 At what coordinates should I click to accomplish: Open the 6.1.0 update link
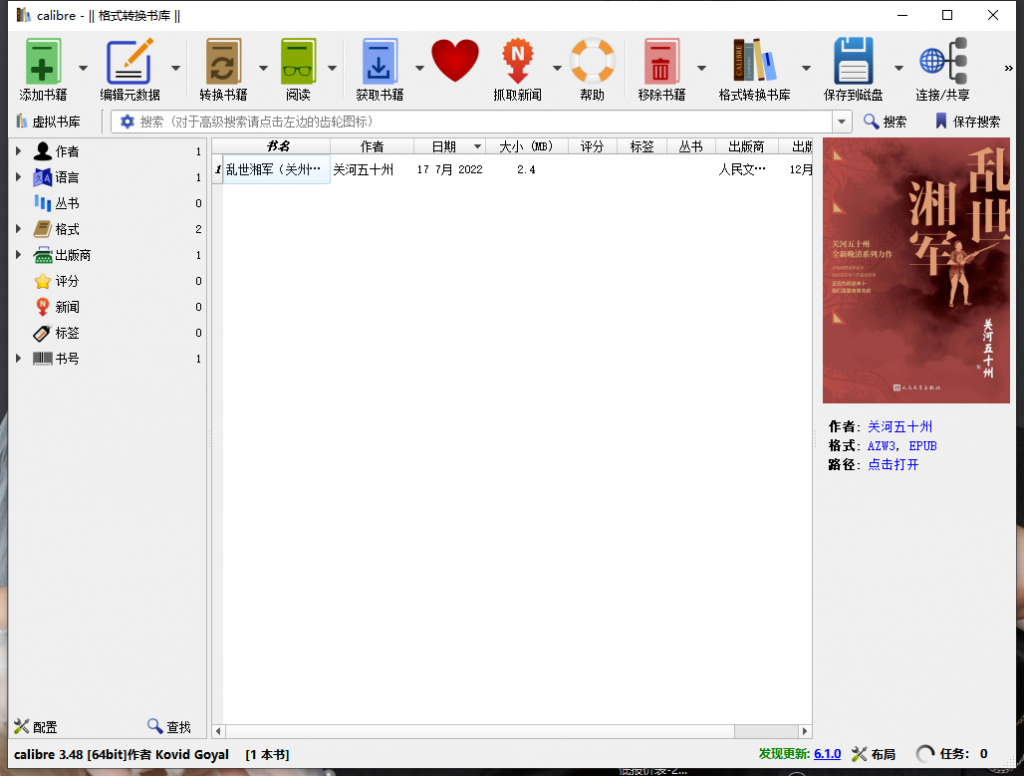click(x=827, y=754)
